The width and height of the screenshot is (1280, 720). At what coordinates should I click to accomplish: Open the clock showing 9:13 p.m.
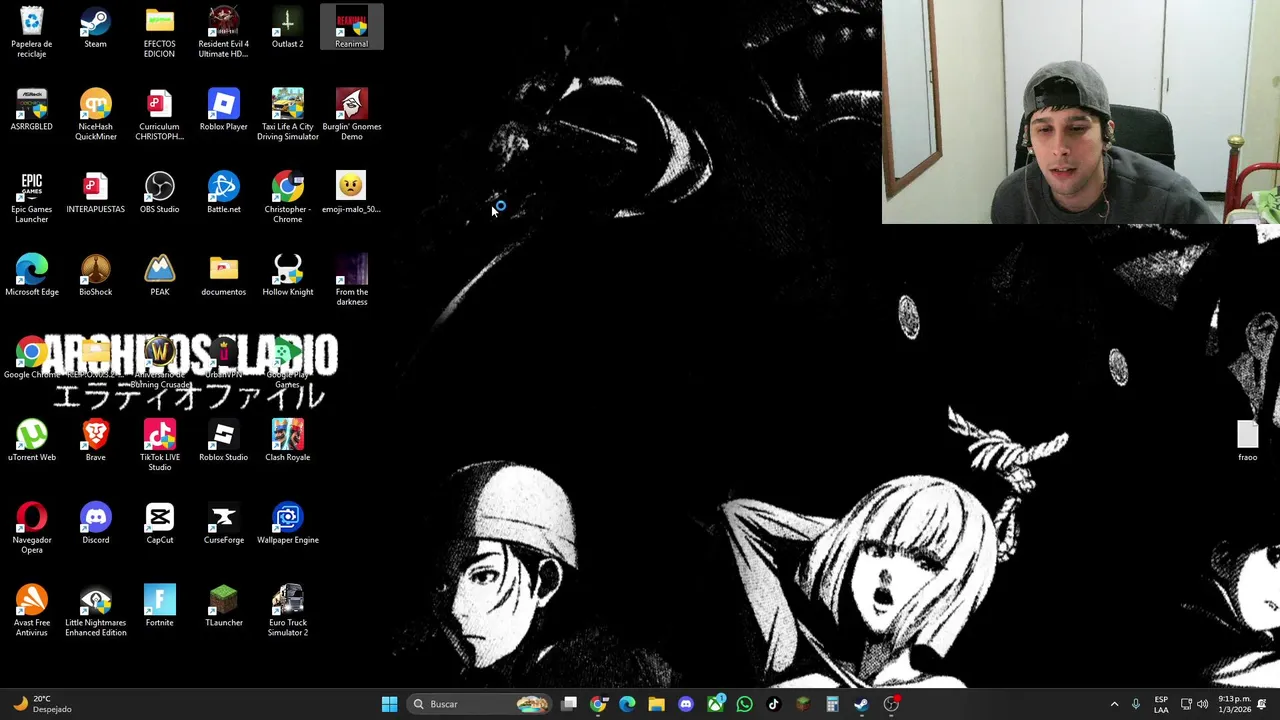(1234, 704)
